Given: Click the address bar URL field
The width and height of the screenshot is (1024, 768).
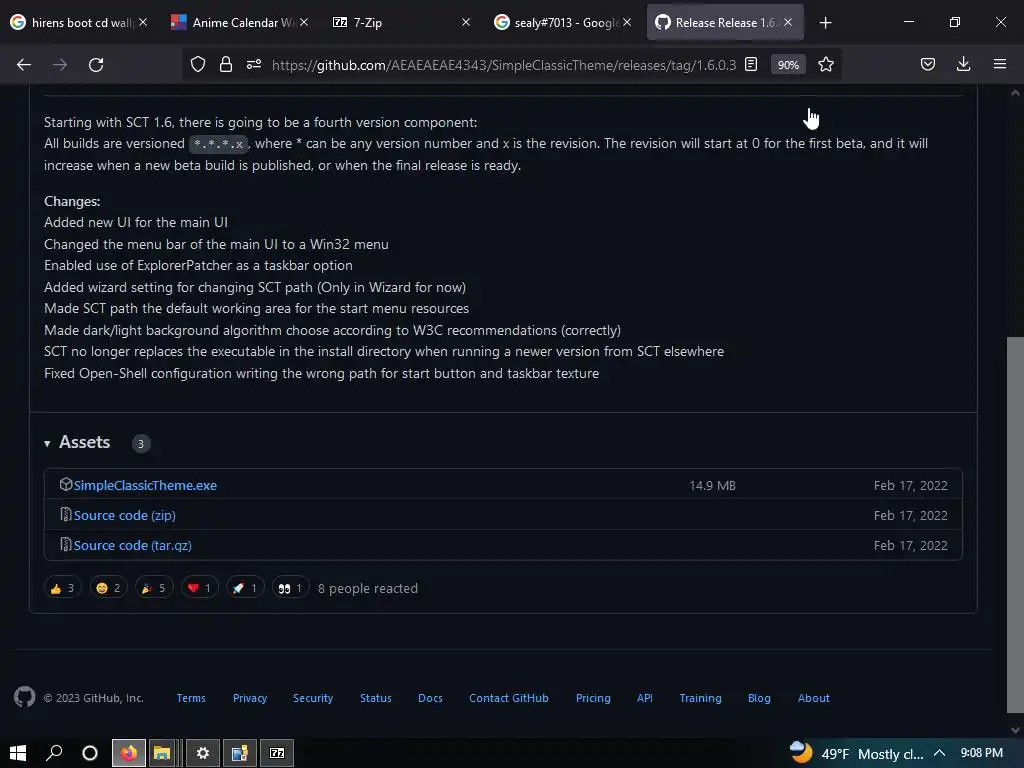Looking at the screenshot, I should 504,65.
